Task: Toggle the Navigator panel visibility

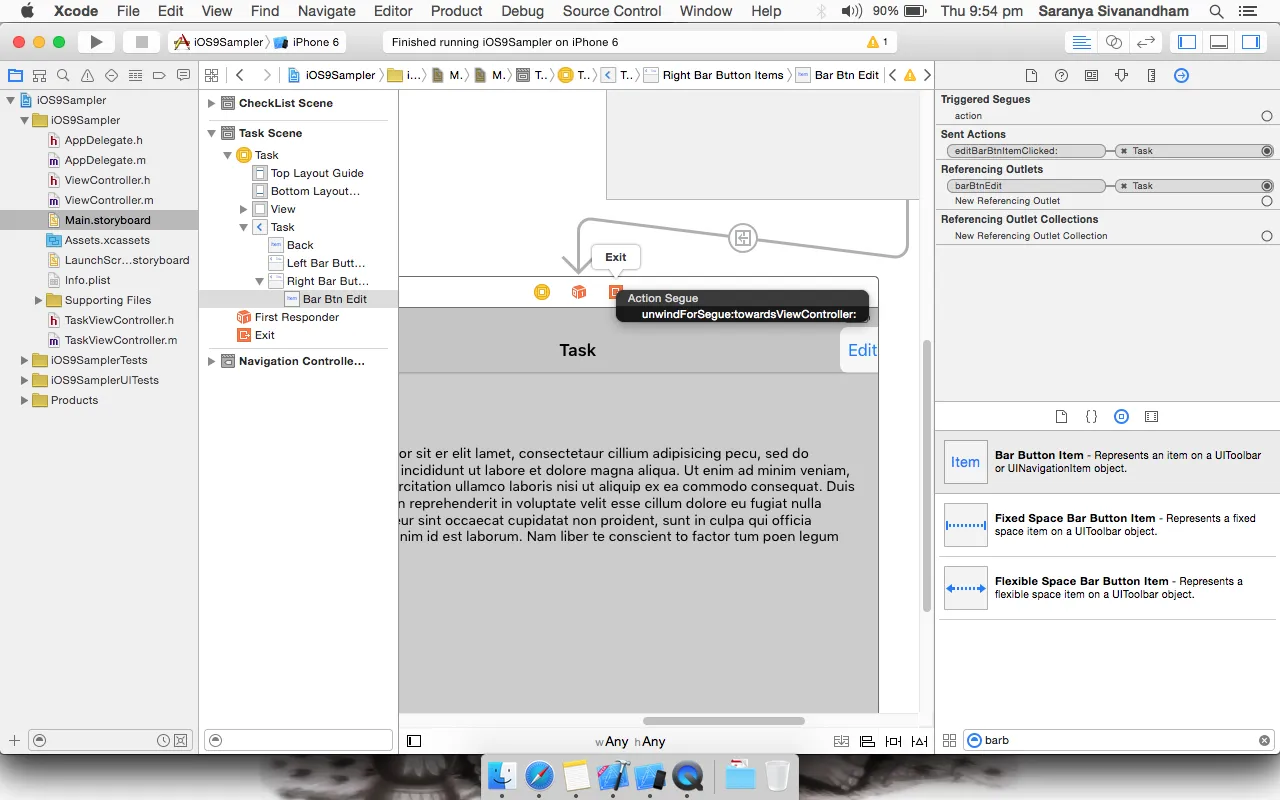Action: point(1187,42)
